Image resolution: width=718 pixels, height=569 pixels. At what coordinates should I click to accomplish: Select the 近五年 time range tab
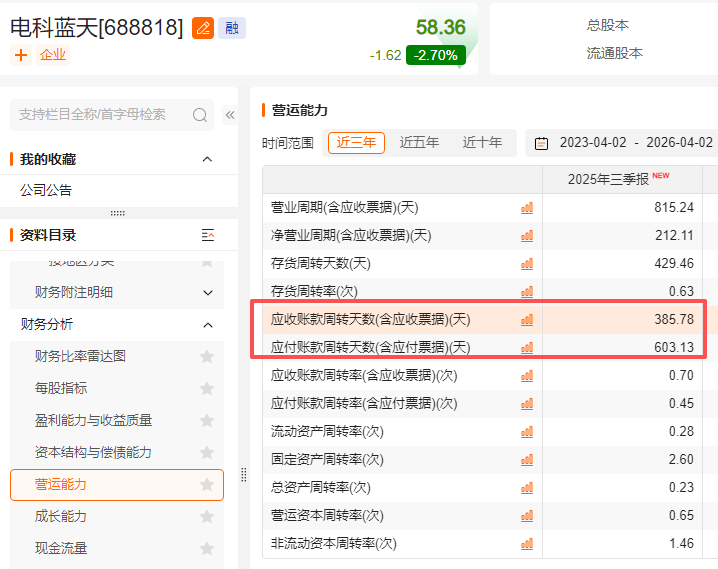tap(419, 143)
